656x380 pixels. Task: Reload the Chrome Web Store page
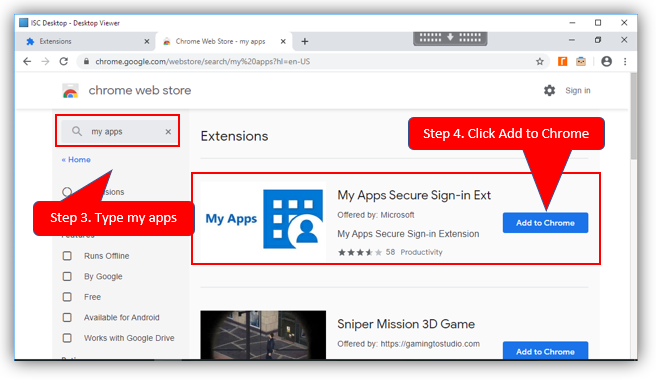pyautogui.click(x=64, y=62)
